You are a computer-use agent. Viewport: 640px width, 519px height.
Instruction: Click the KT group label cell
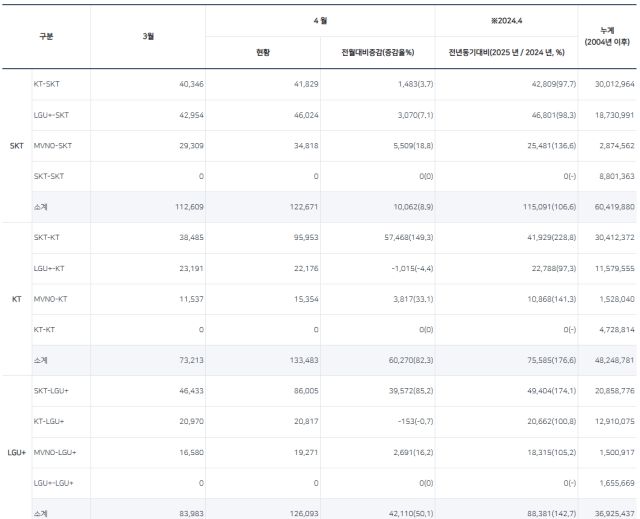pyautogui.click(x=16, y=299)
